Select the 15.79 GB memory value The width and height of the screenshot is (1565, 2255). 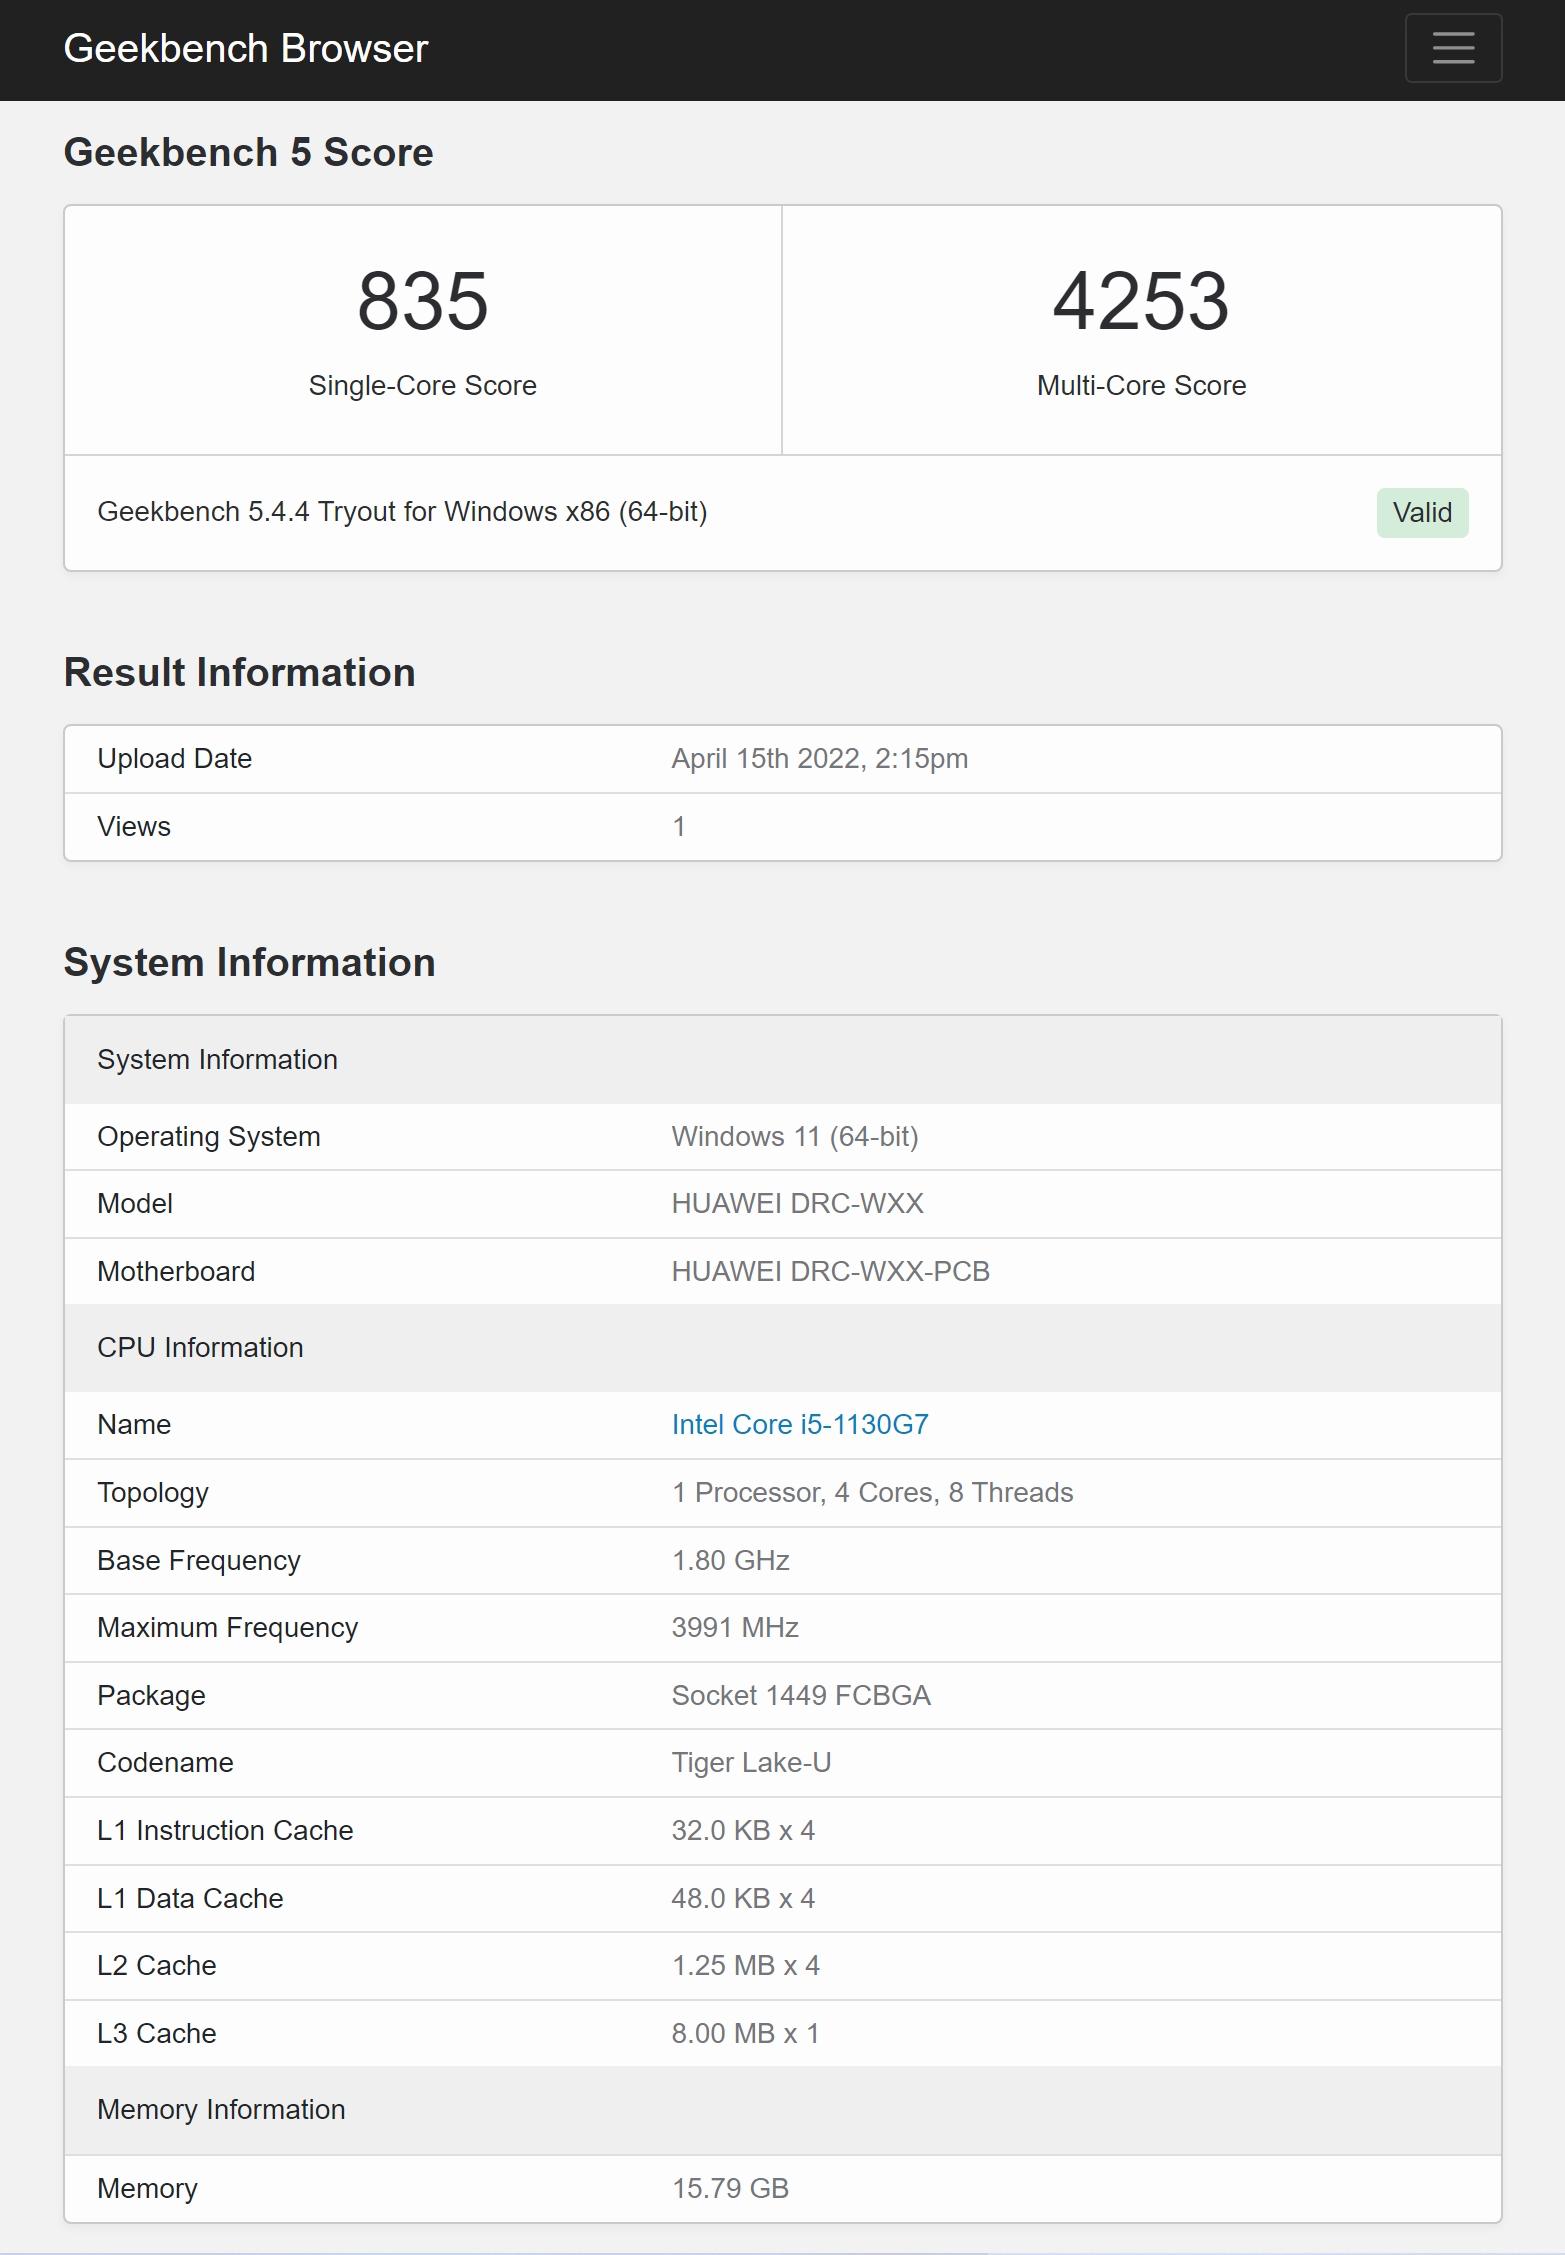point(730,2188)
